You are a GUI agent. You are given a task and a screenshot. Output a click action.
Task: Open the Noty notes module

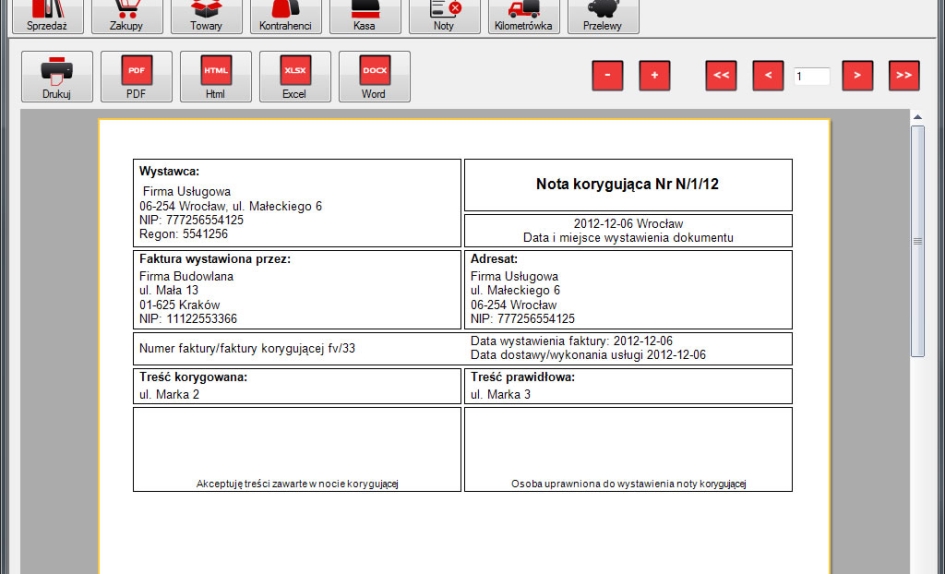click(444, 15)
